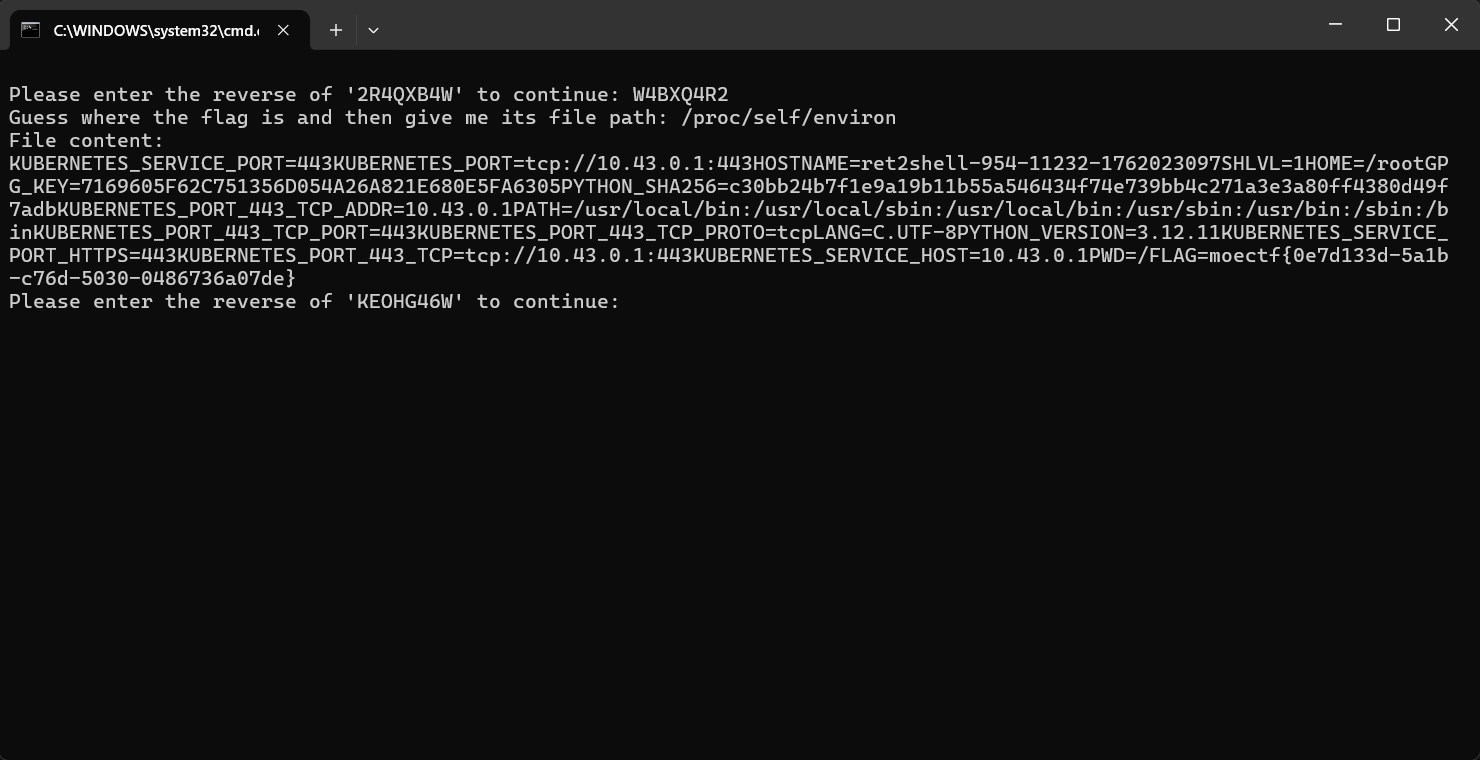Close the cmd.exe terminal tab

tap(283, 30)
